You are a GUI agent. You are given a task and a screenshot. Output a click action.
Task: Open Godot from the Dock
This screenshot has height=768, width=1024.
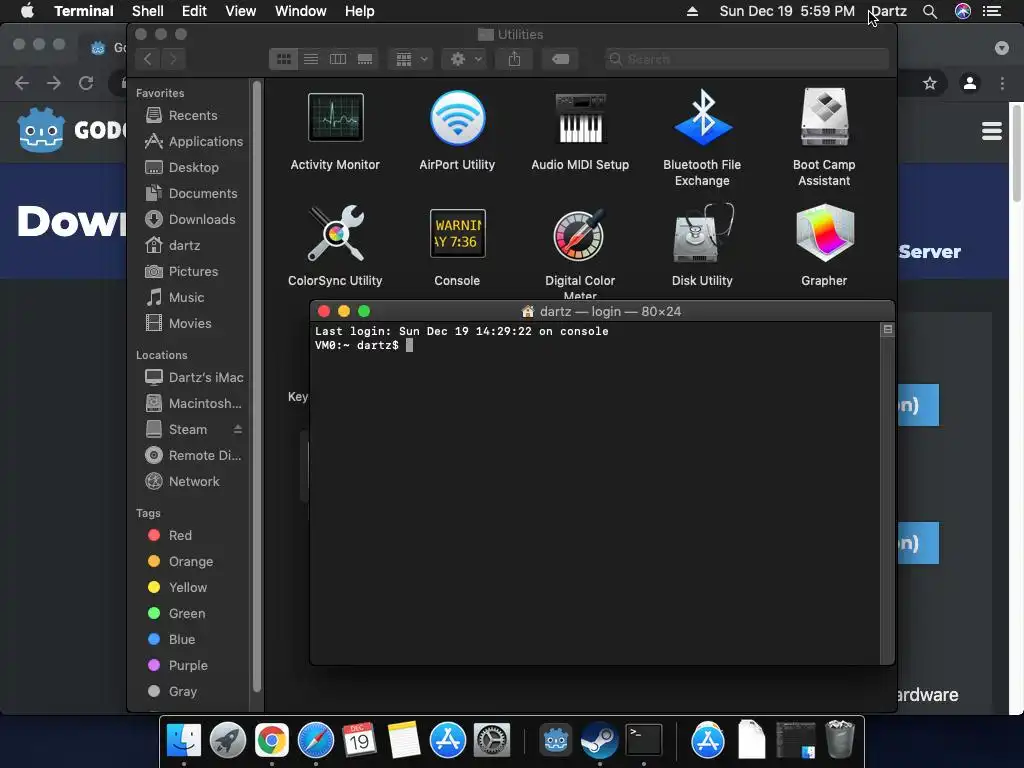(556, 741)
